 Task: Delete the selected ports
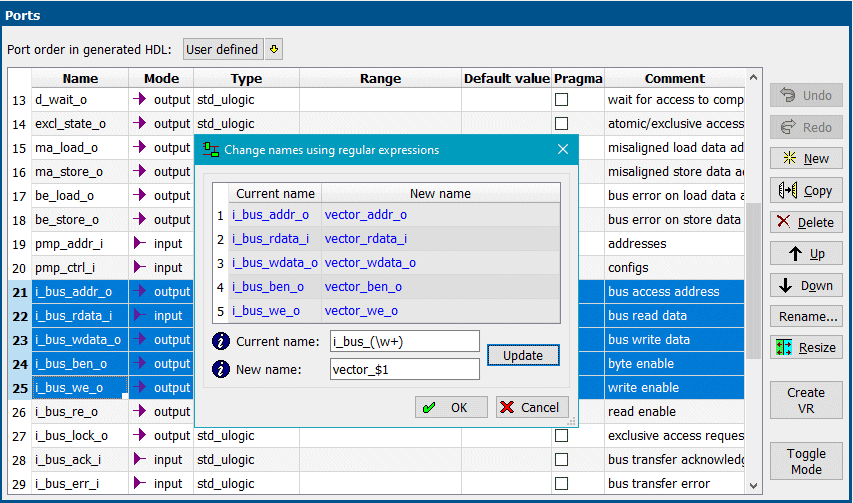pyautogui.click(x=806, y=222)
